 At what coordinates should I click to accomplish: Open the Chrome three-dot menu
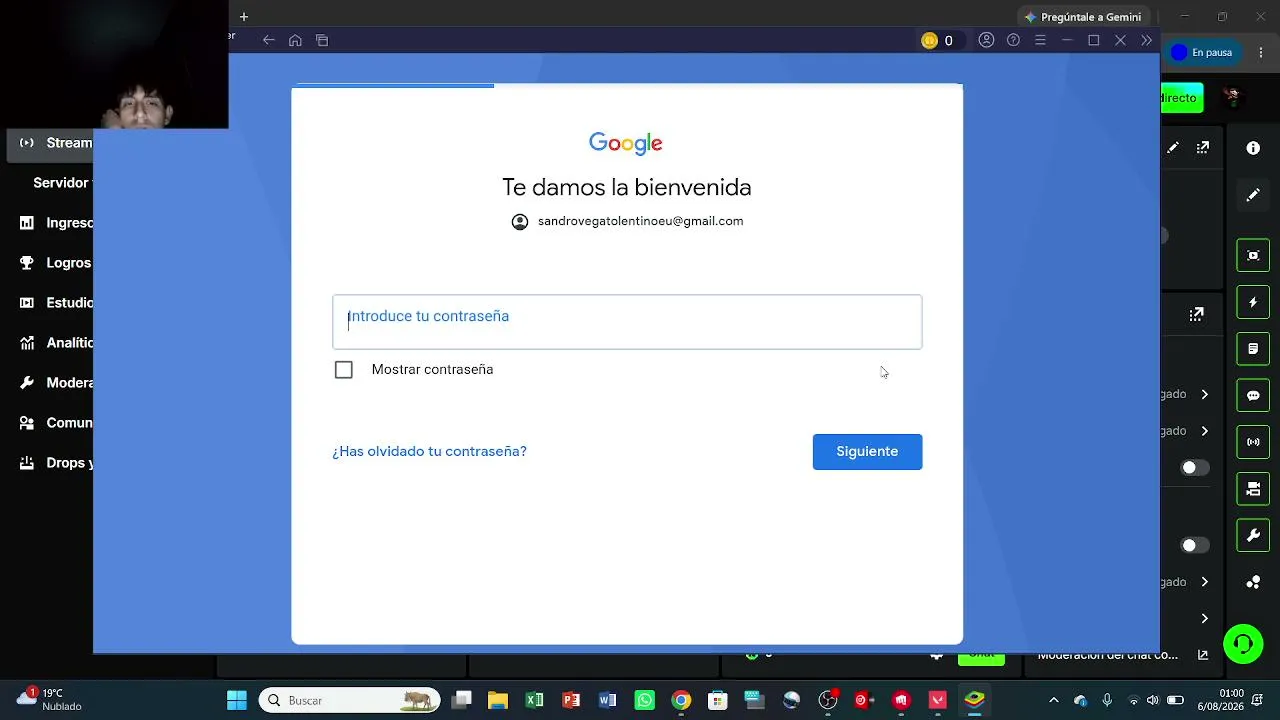pos(1260,52)
